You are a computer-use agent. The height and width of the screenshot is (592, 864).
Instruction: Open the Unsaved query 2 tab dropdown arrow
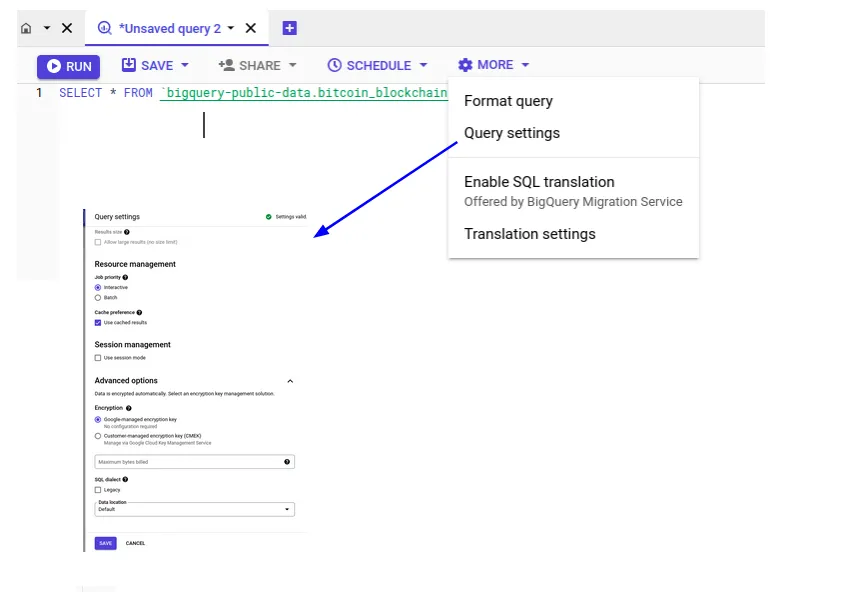pos(231,28)
